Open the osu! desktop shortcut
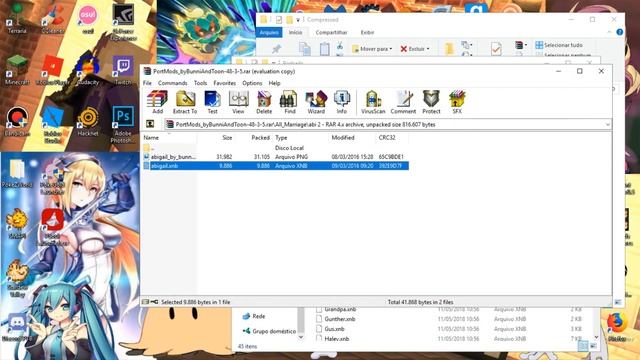 (x=88, y=20)
